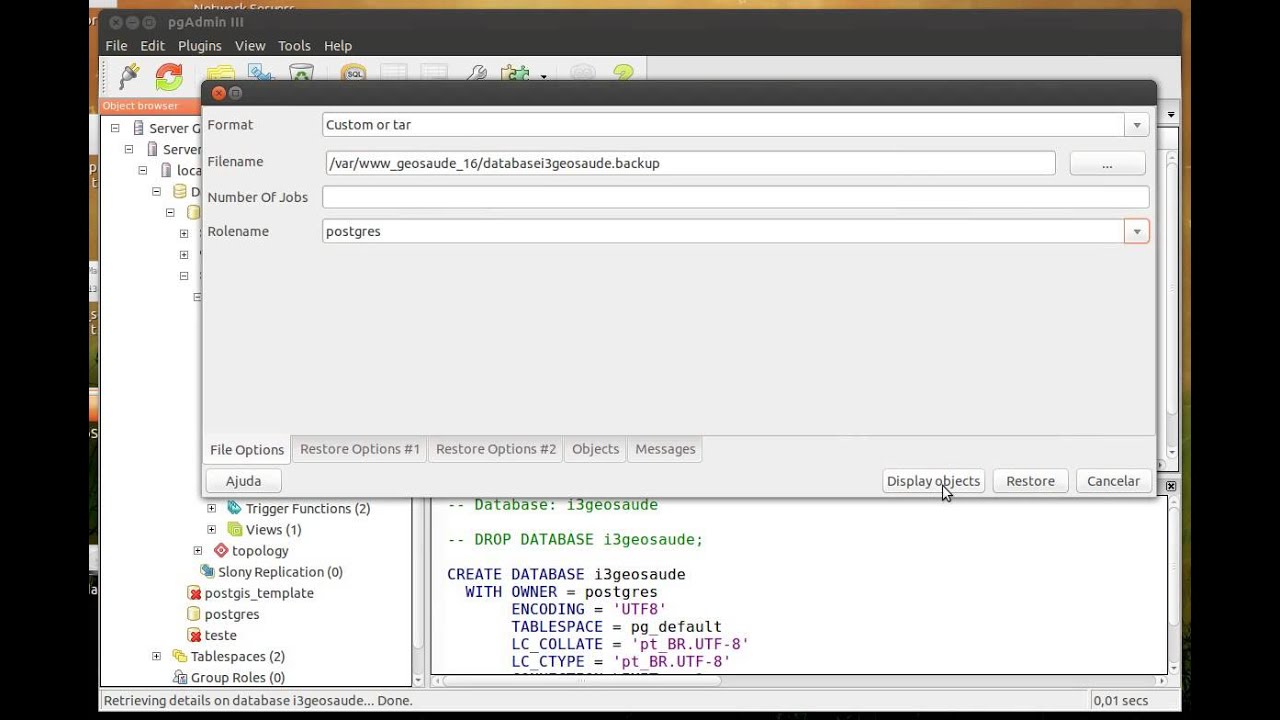
Task: Click the '0,01 secs' status bar entry
Action: [1120, 701]
